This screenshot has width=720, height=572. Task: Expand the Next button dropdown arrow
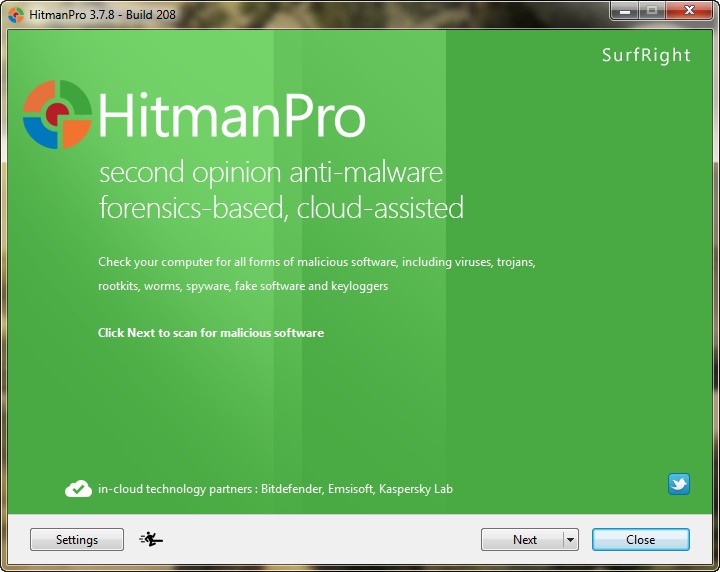(570, 540)
